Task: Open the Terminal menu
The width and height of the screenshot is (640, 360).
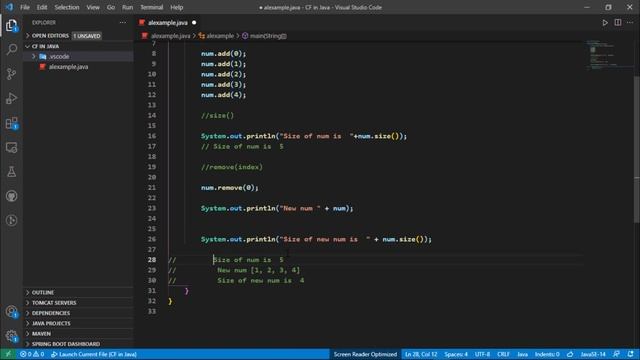Action: click(151, 7)
